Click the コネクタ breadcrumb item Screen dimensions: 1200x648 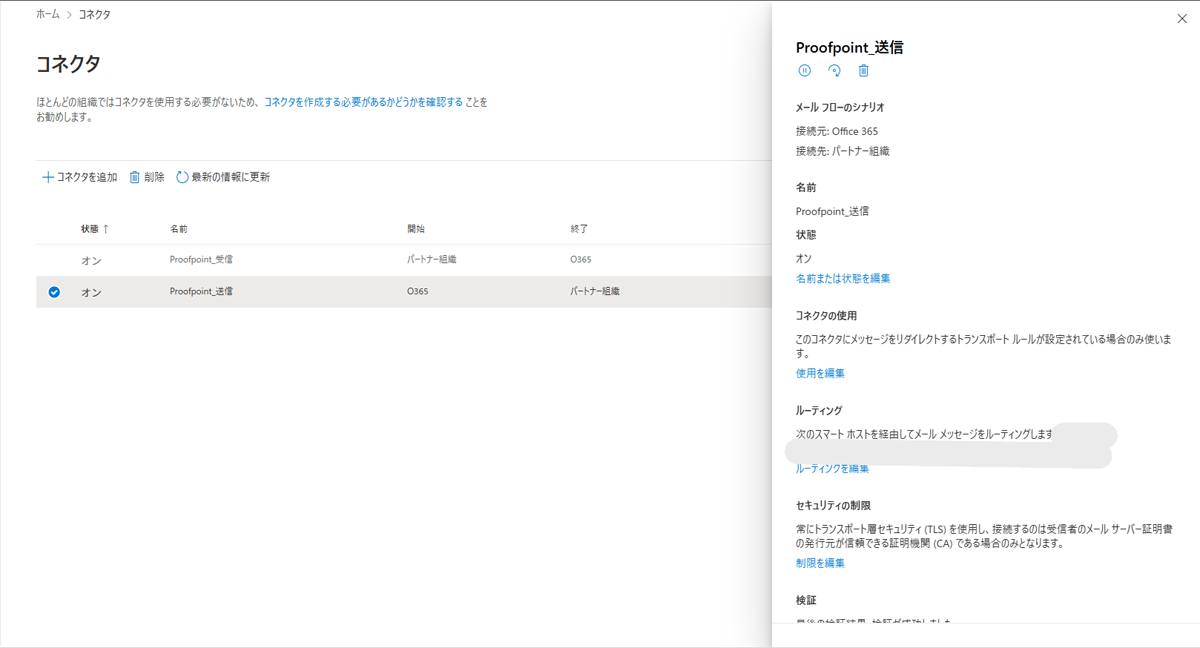(95, 15)
